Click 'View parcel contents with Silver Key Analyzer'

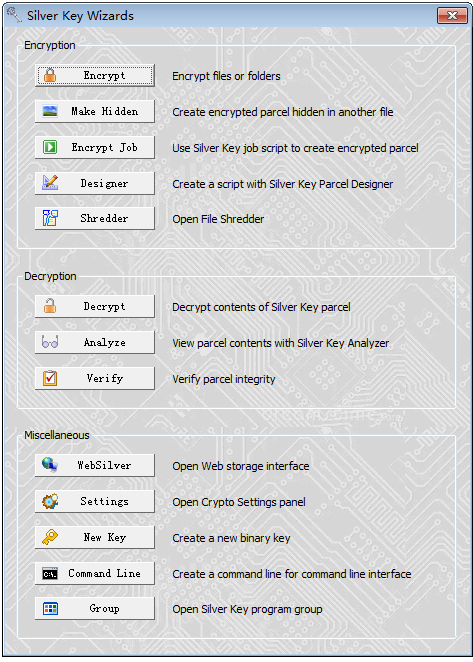280,343
